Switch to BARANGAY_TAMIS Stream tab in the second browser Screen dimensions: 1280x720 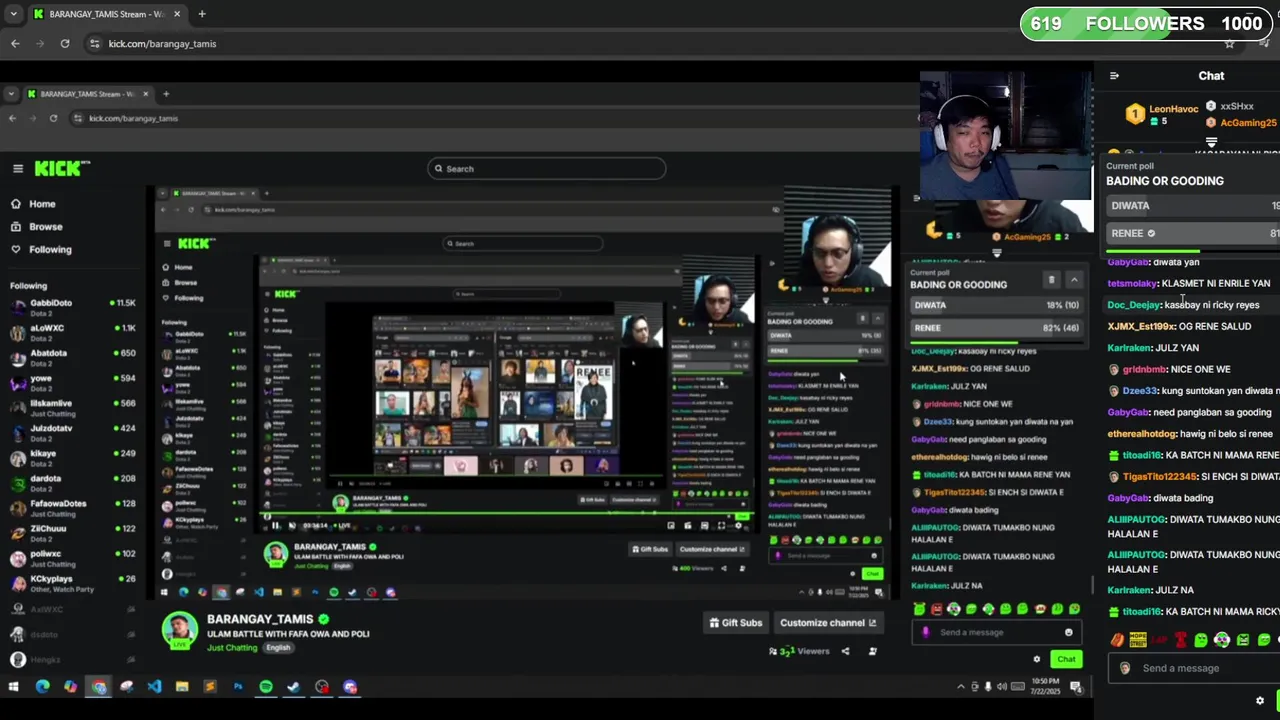coord(89,94)
